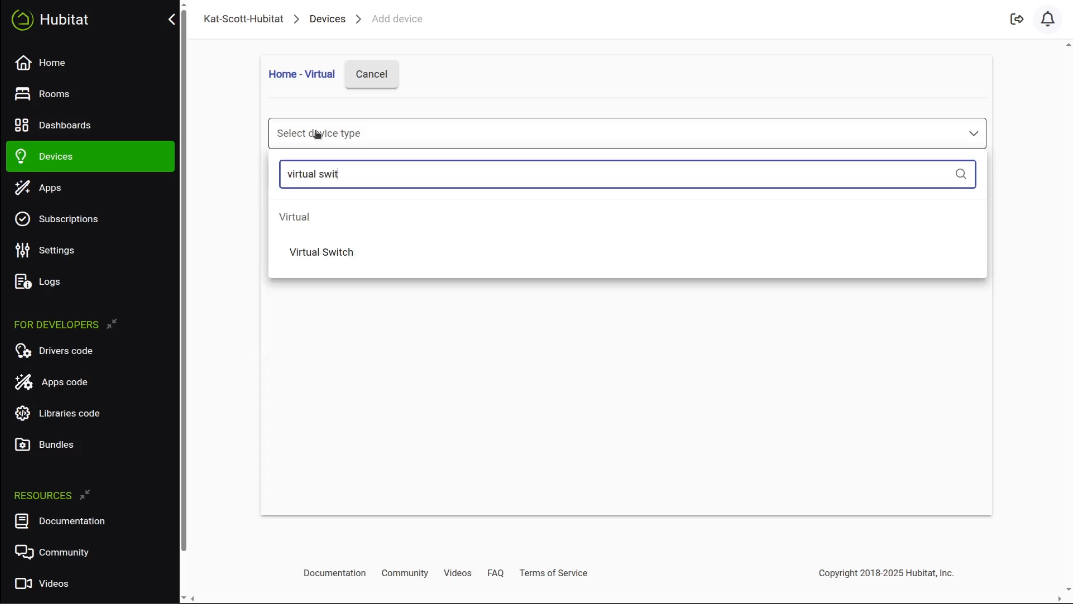Image resolution: width=1073 pixels, height=604 pixels.
Task: Select Virtual Switch from the list
Action: pyautogui.click(x=321, y=252)
